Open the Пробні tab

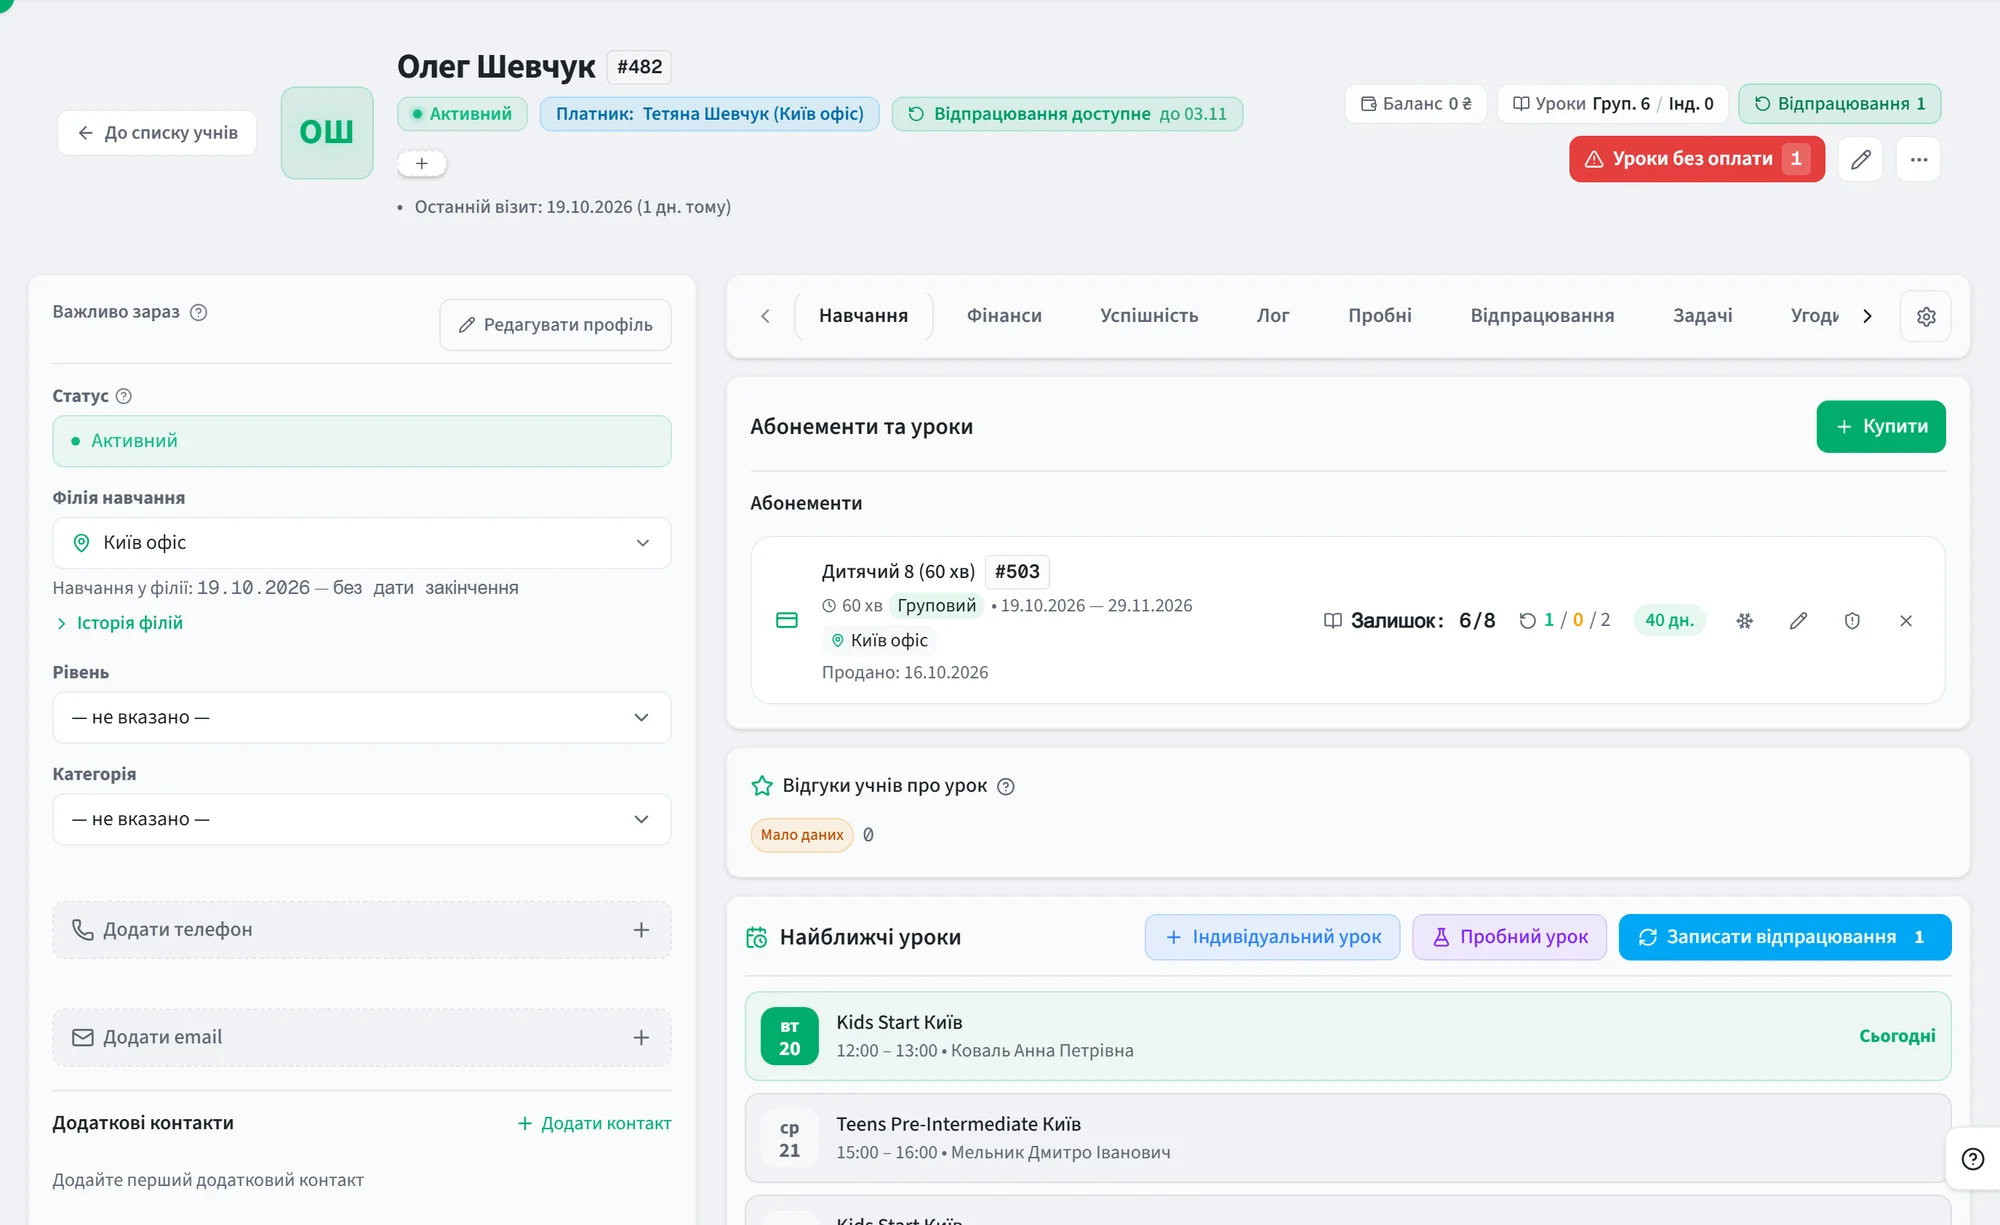tap(1380, 316)
